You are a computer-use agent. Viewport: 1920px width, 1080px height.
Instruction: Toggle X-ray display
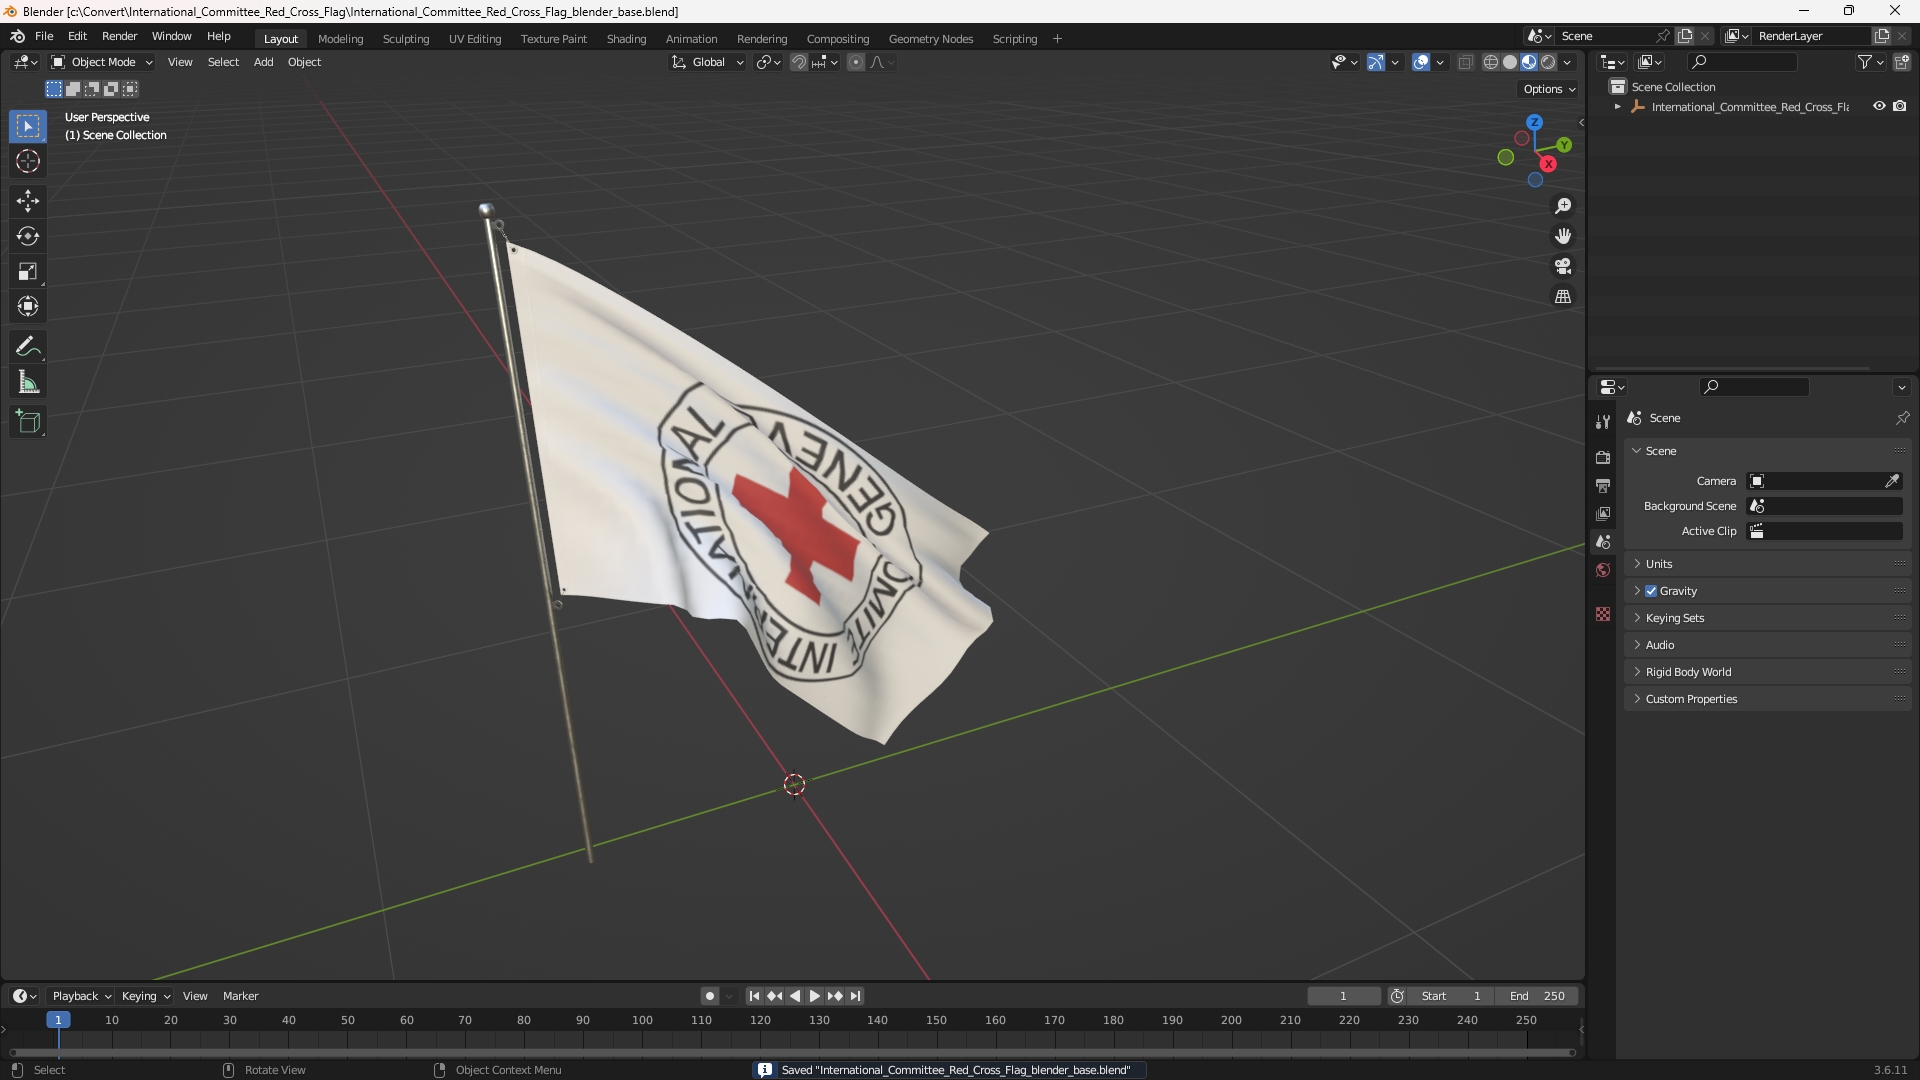(1466, 62)
